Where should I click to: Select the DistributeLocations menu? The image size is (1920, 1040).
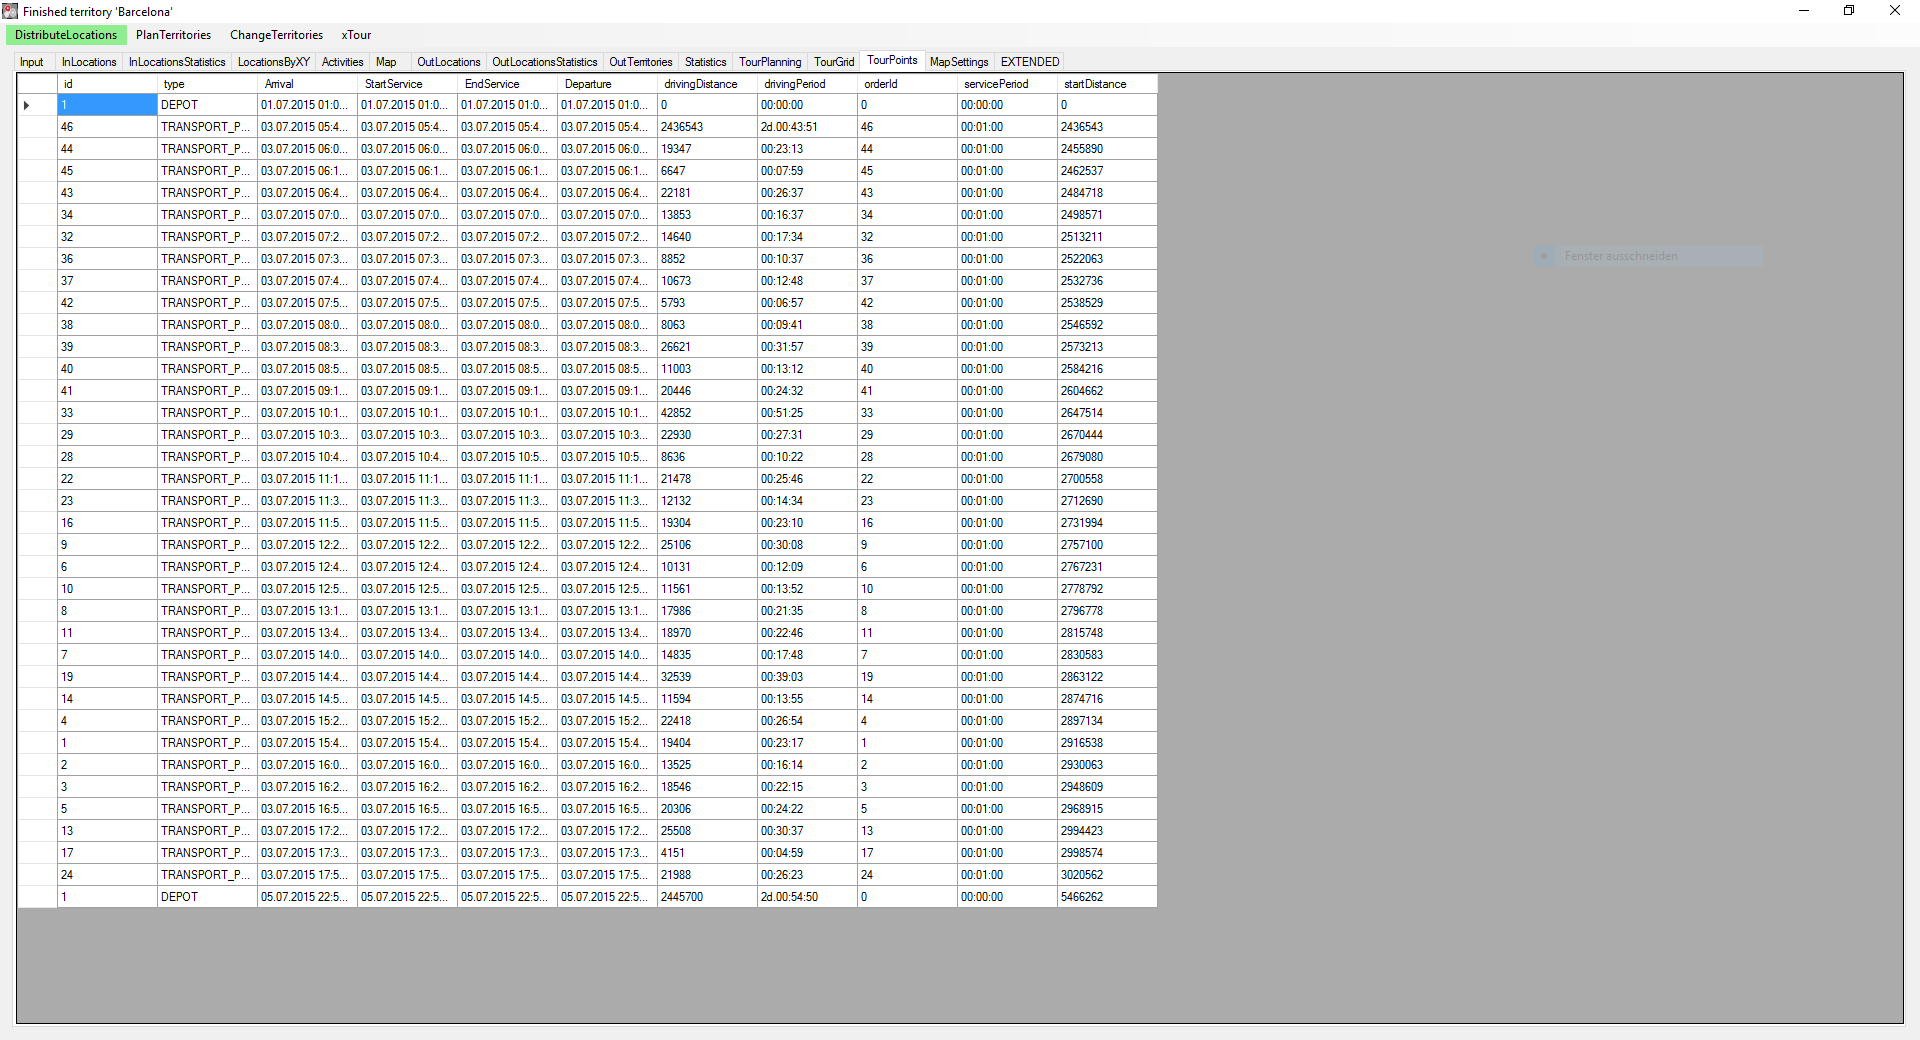coord(66,35)
